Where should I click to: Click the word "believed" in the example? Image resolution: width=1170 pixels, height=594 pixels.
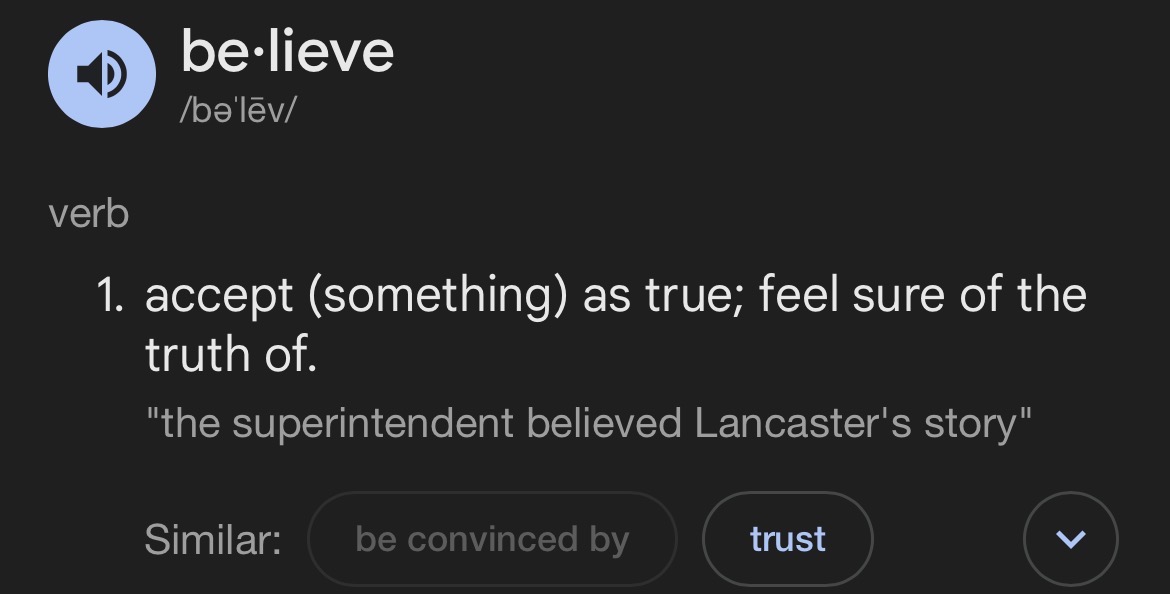[x=604, y=424]
